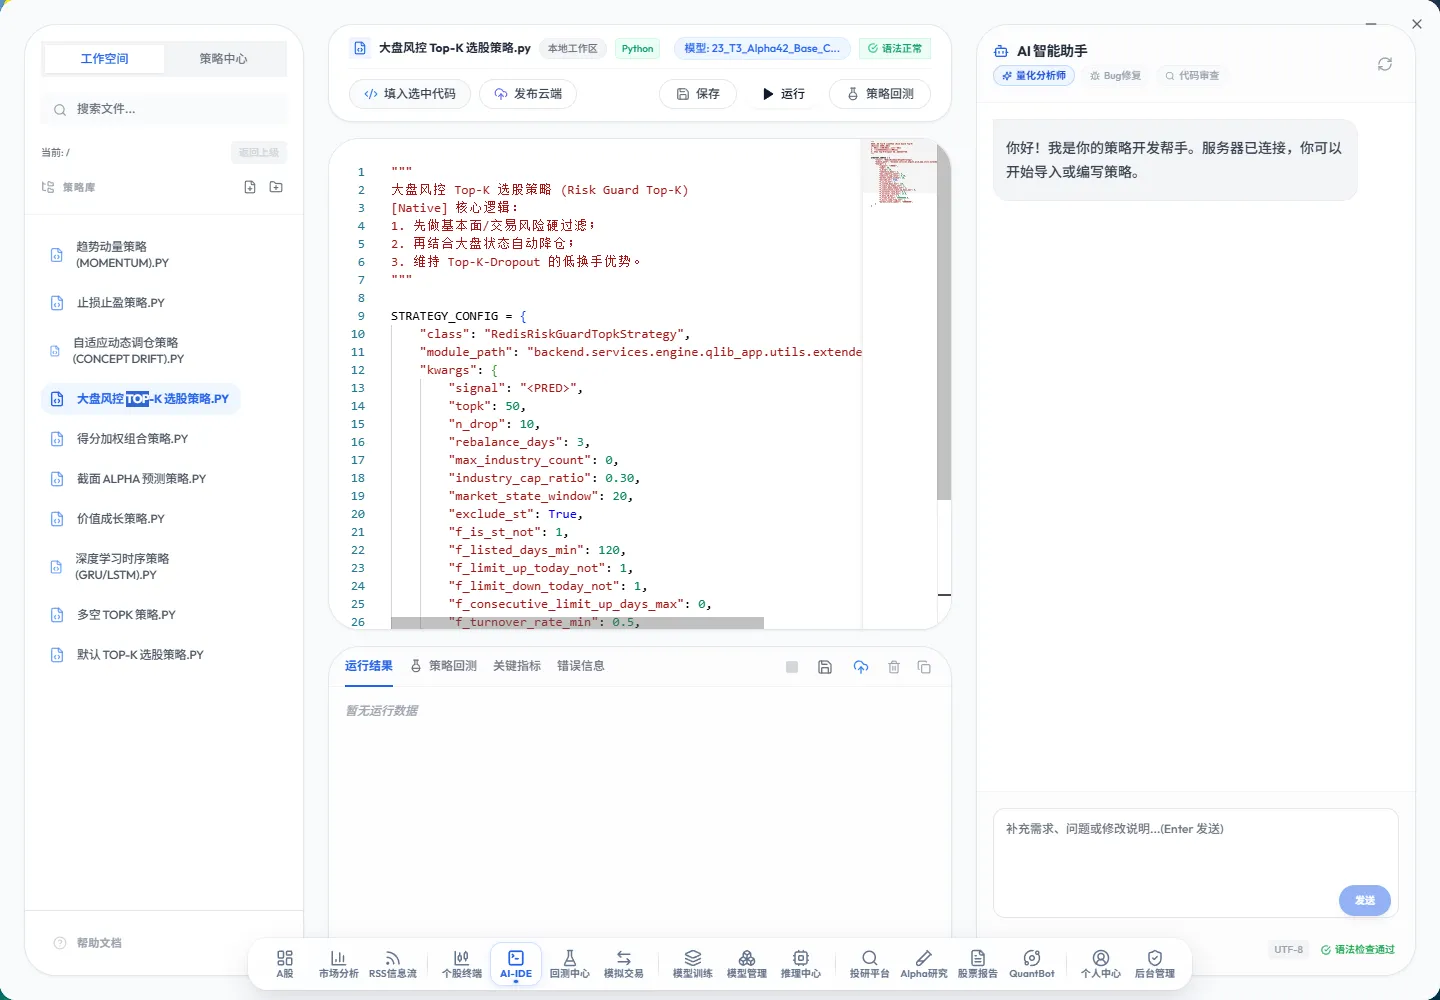Image resolution: width=1440 pixels, height=1000 pixels.
Task: Open the 个股终端 terminal
Action: (x=462, y=964)
